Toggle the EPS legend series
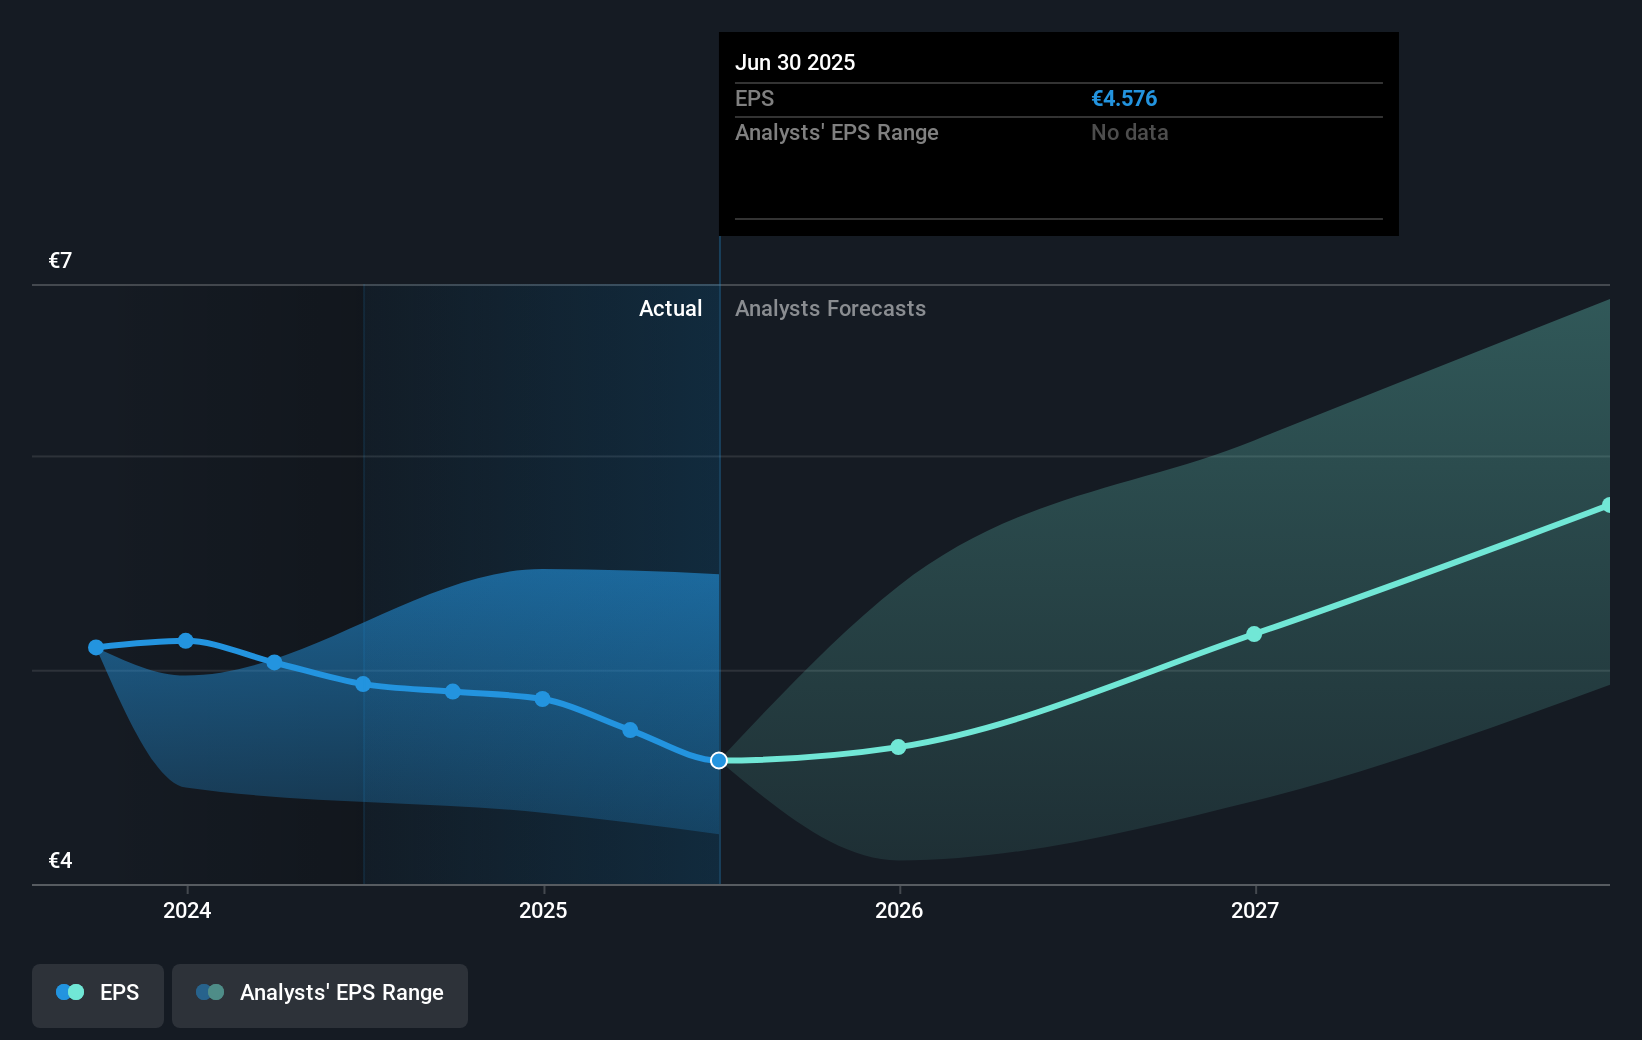Image resolution: width=1642 pixels, height=1040 pixels. click(x=98, y=994)
